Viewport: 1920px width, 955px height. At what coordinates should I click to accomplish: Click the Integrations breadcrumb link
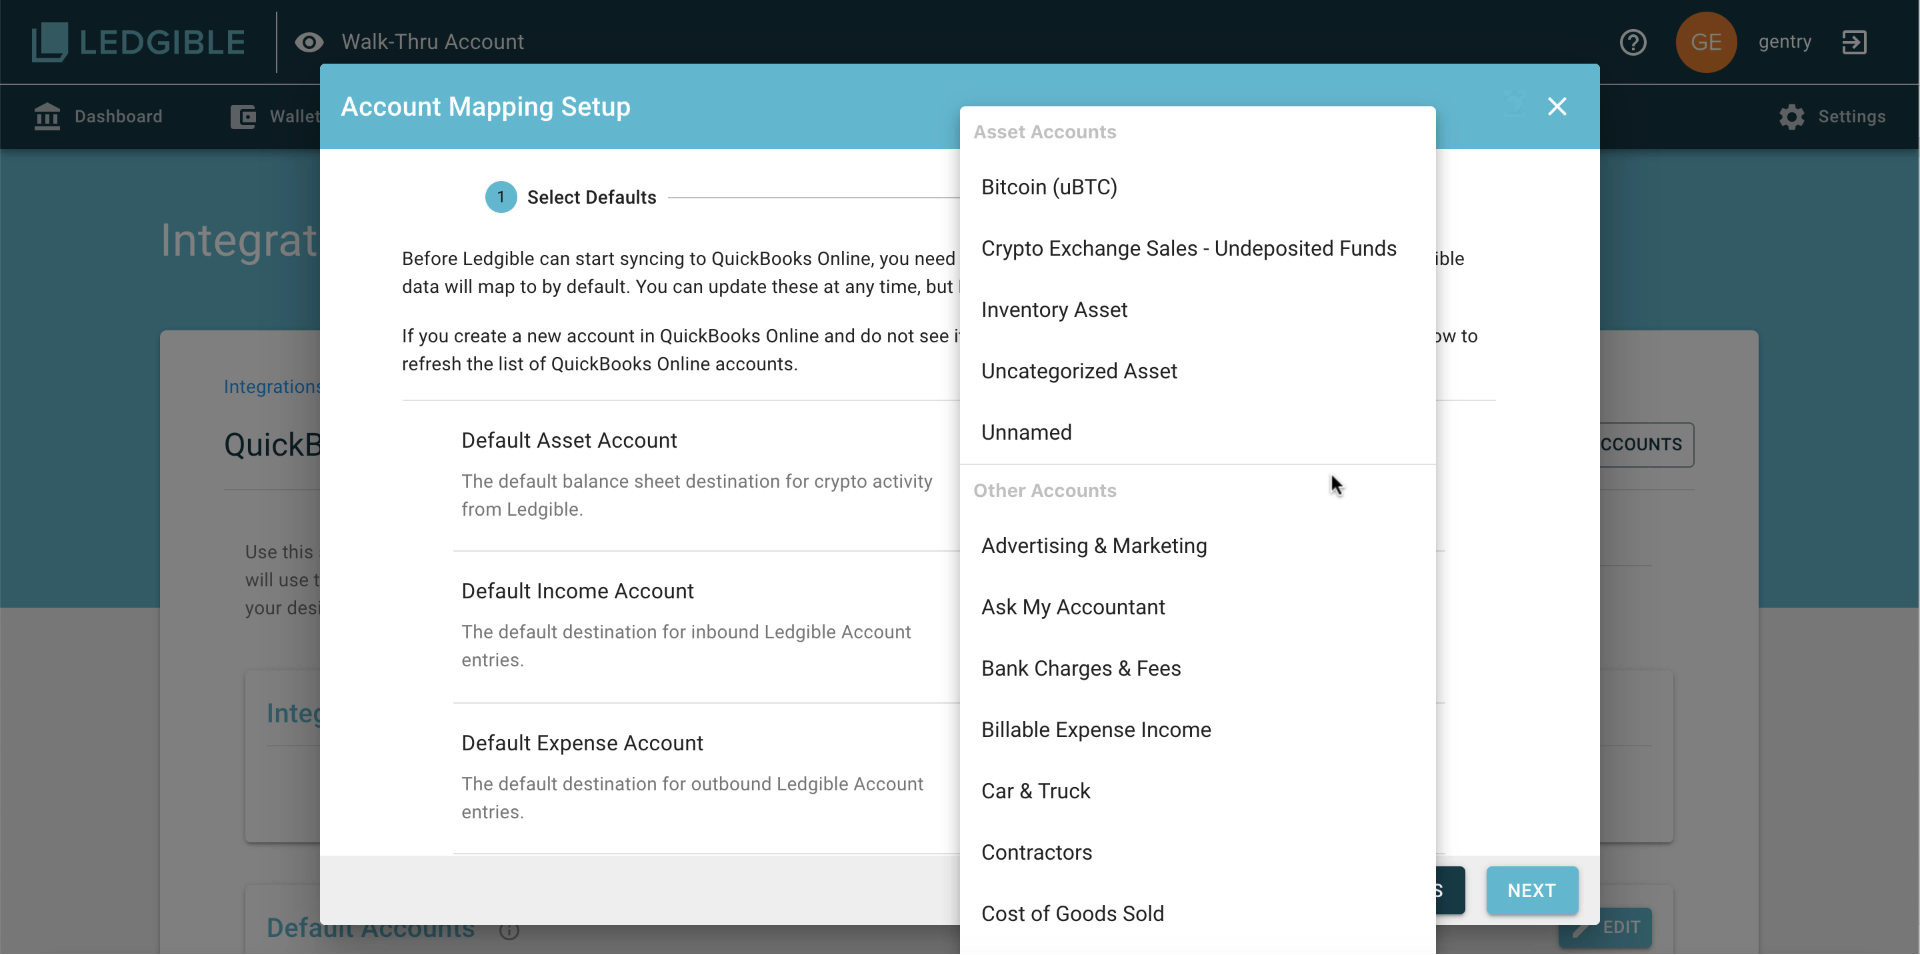coord(272,387)
